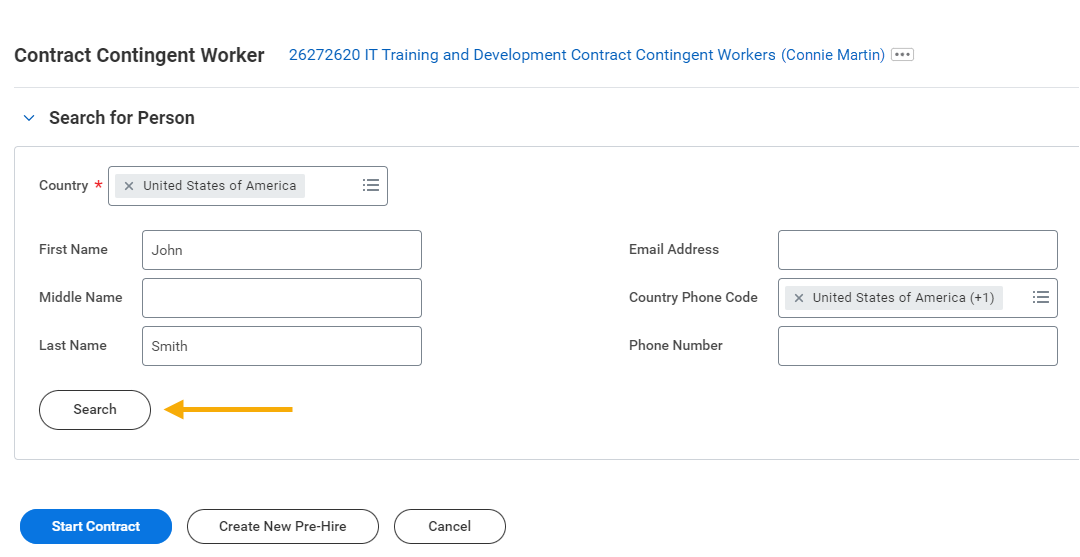
Task: Select the Last Name field containing Smith
Action: point(281,346)
